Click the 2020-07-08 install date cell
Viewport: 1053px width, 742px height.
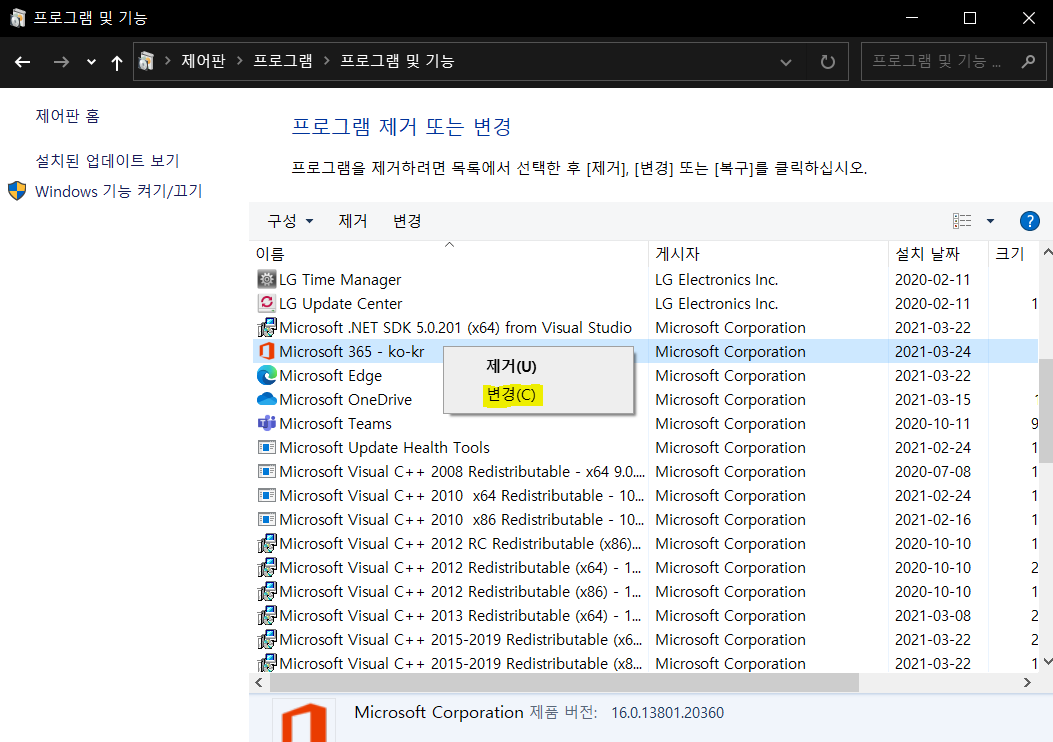pyautogui.click(x=933, y=471)
